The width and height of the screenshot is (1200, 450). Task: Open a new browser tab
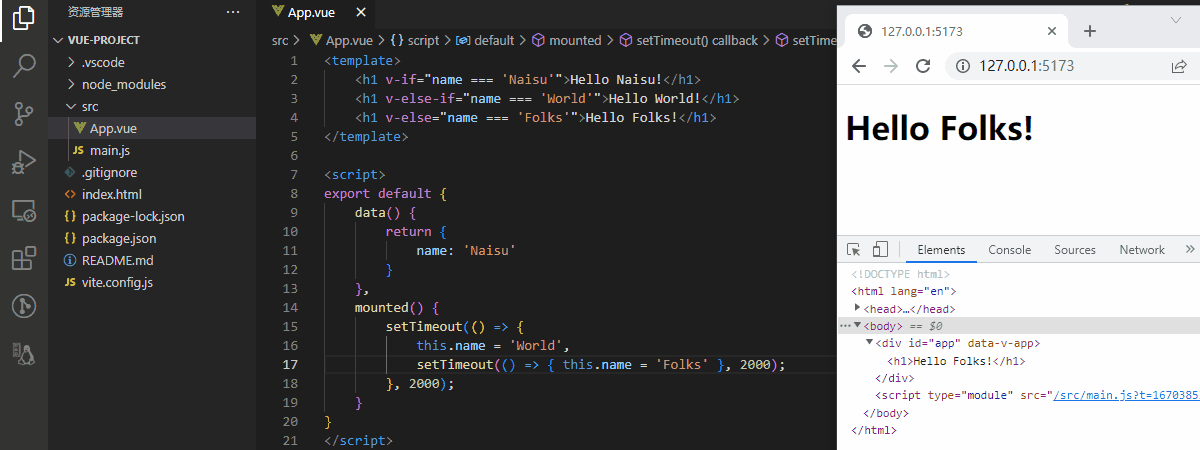point(1090,31)
